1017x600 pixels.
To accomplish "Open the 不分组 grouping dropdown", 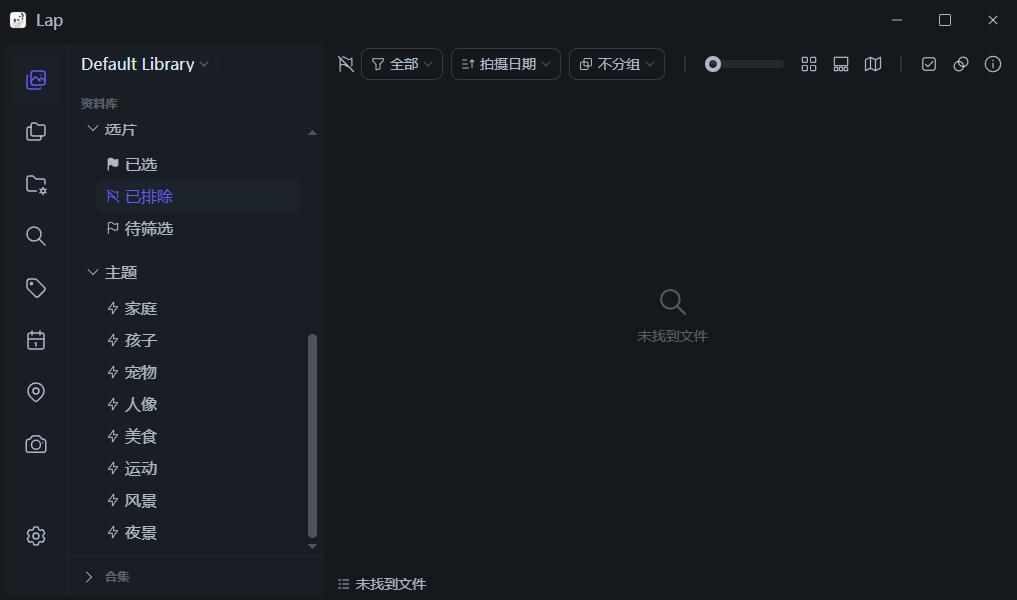I will click(617, 64).
